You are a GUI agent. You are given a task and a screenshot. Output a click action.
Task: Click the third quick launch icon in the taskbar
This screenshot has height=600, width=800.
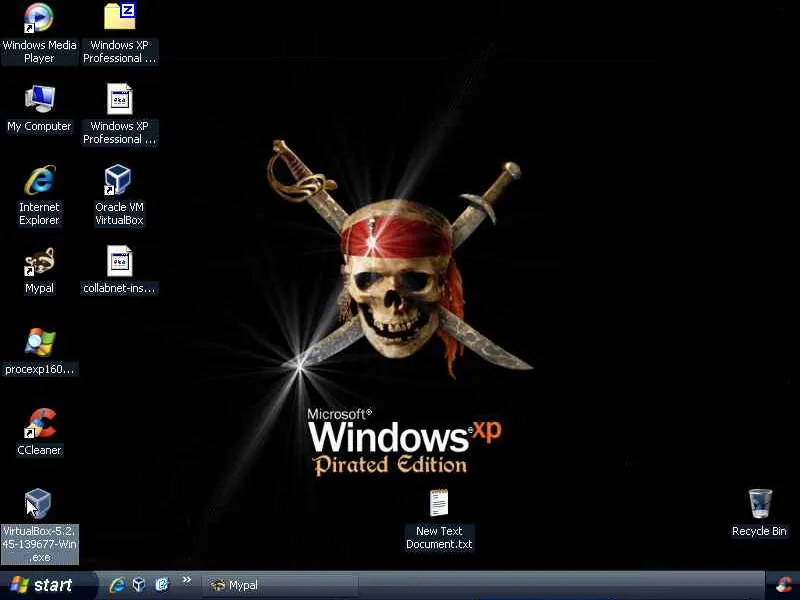tap(162, 585)
